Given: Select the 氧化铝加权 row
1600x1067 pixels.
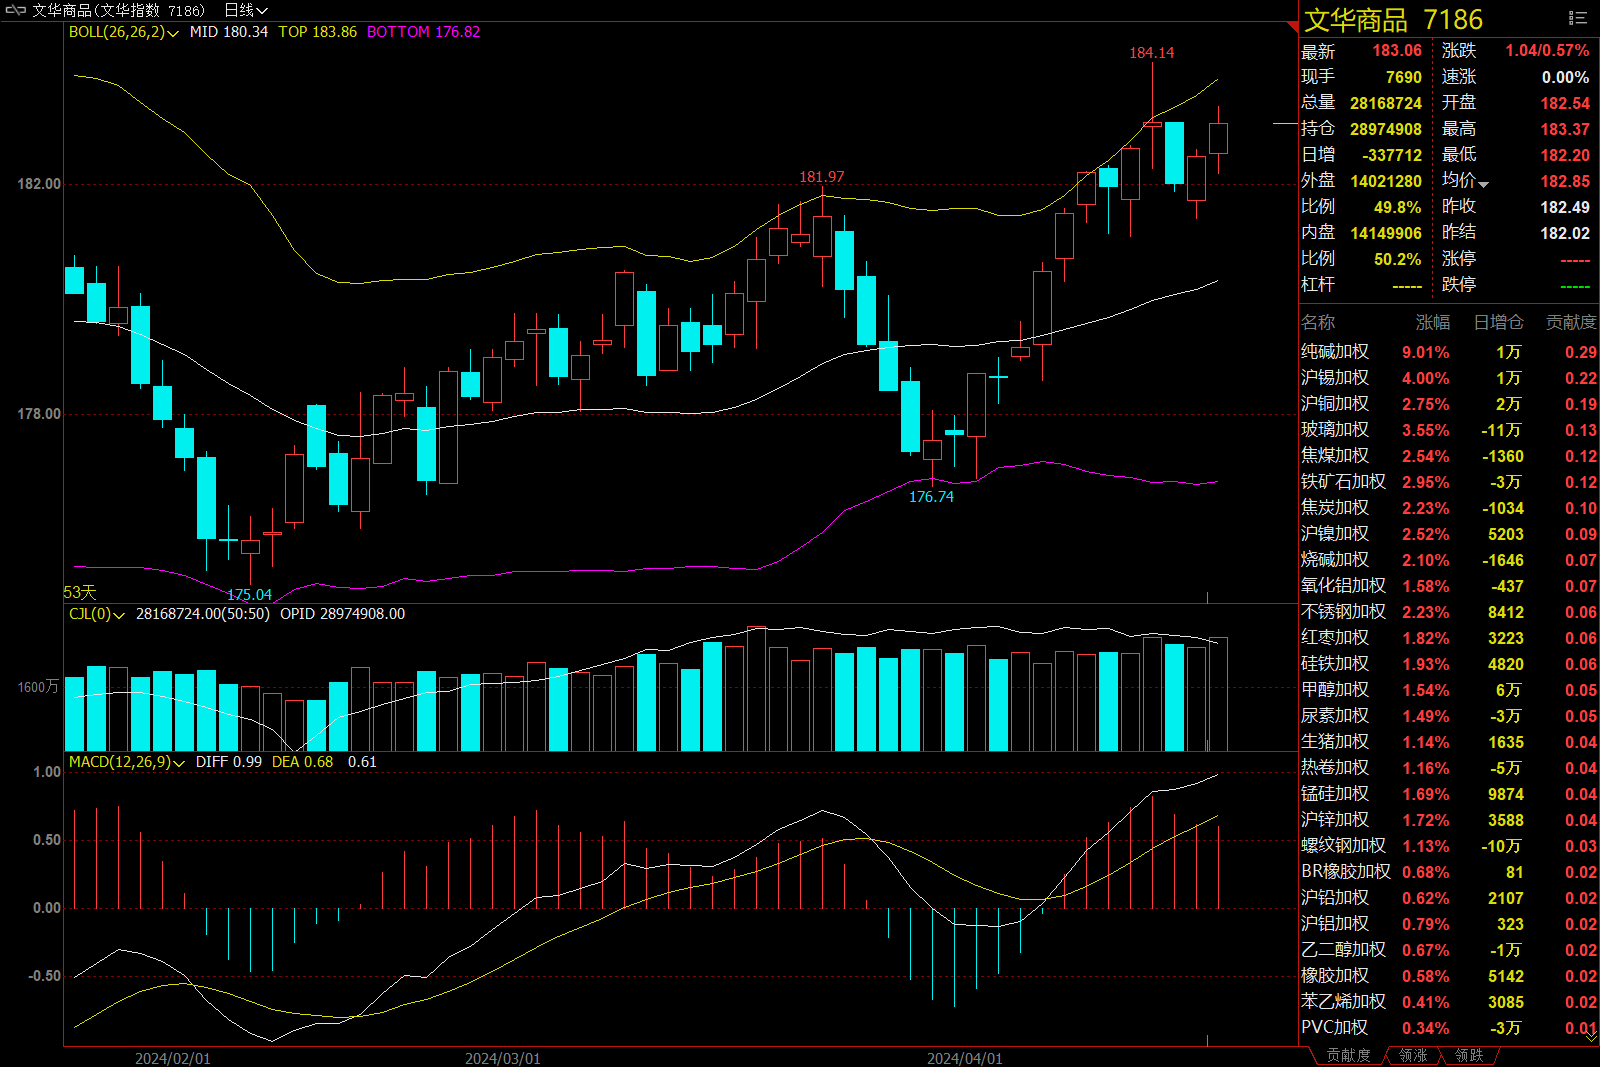Looking at the screenshot, I should coord(1449,586).
